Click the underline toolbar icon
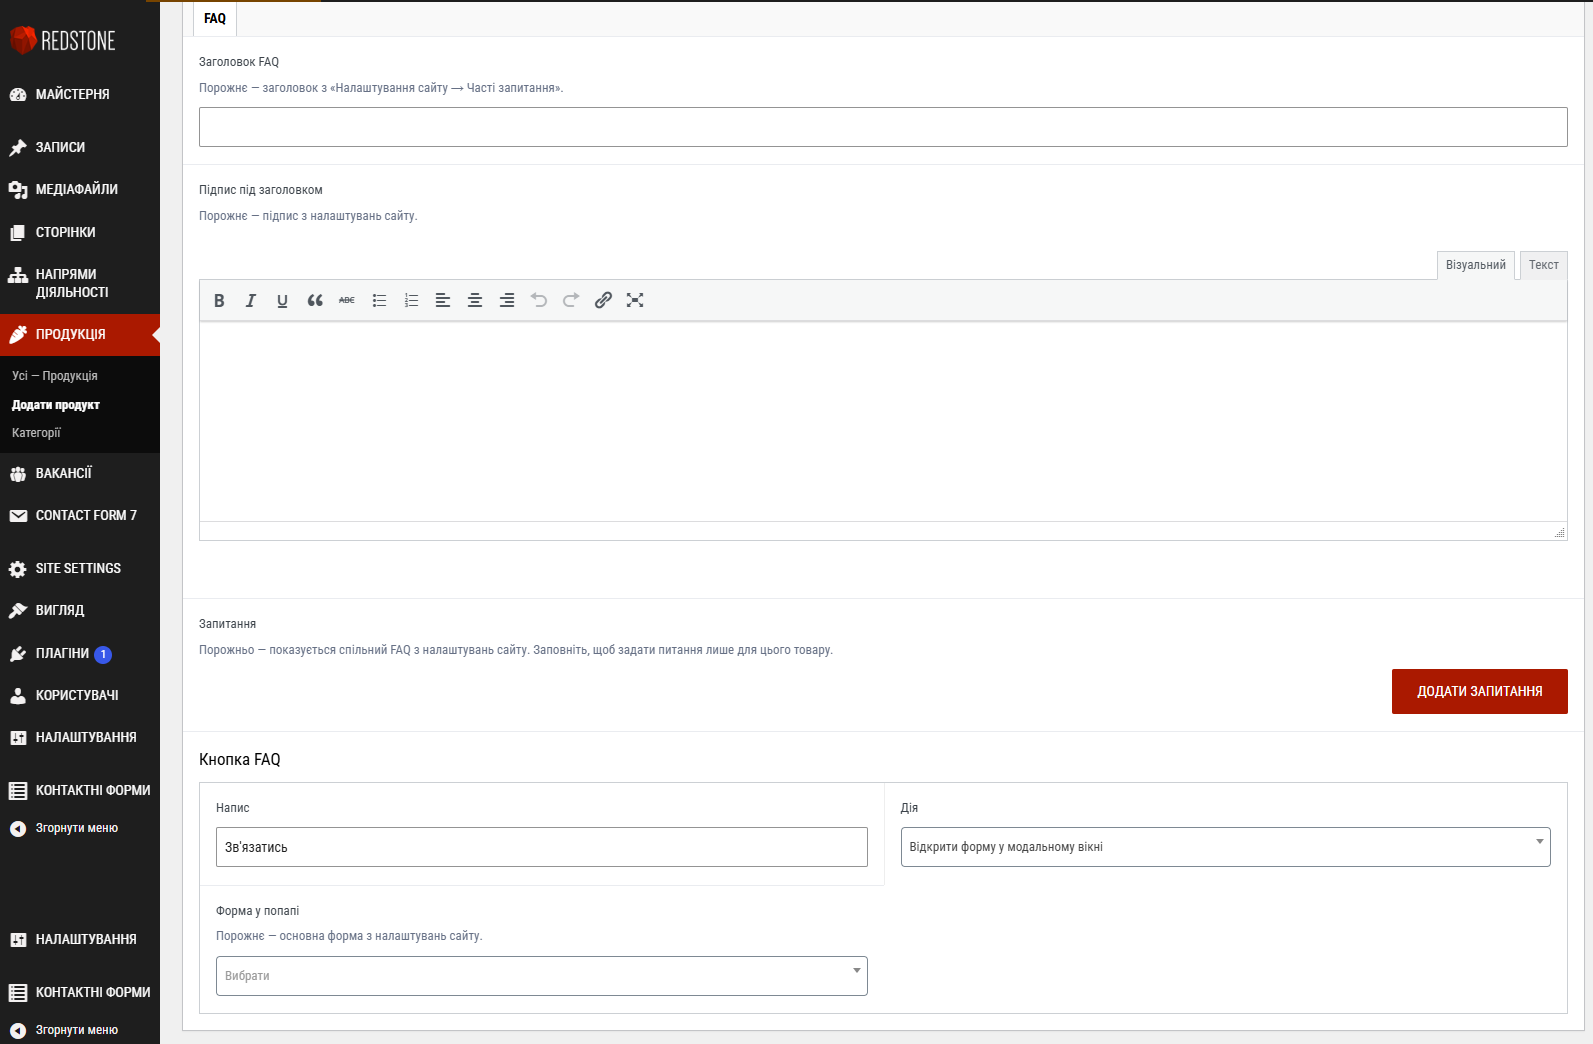 tap(283, 300)
